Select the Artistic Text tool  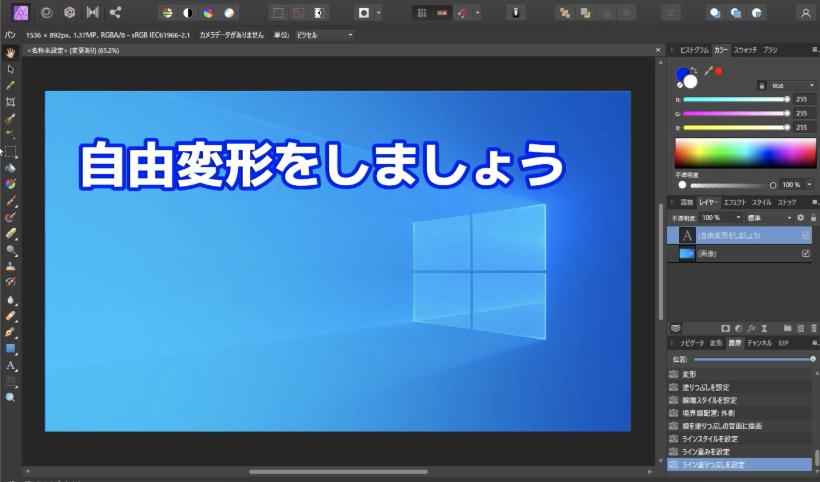[10, 365]
